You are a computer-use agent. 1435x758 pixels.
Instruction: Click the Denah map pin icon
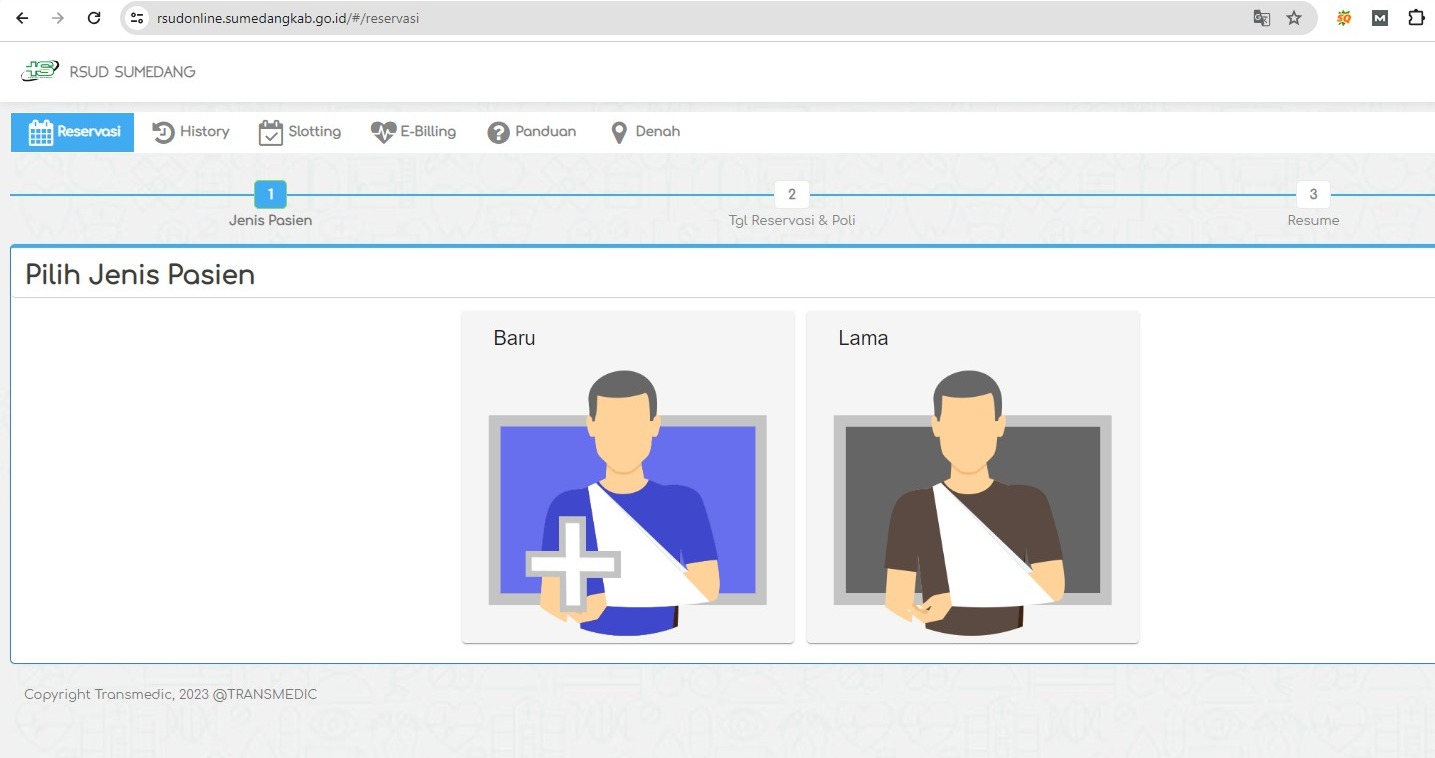coord(619,132)
